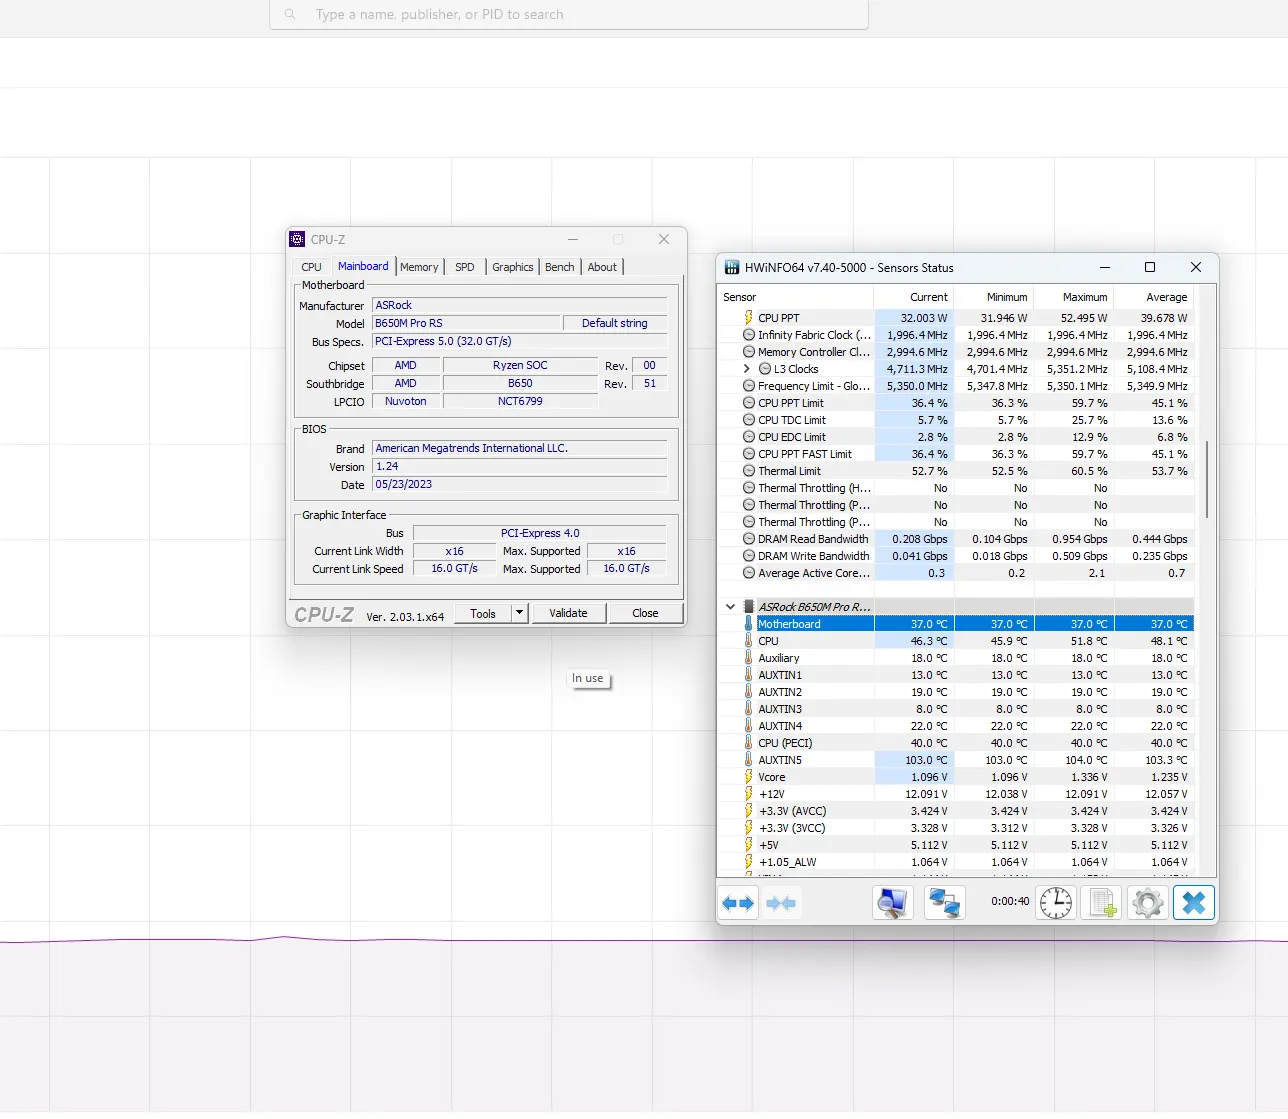Viewport: 1288px width, 1119px height.
Task: Click the log file add-sheet icon
Action: [x=1102, y=903]
